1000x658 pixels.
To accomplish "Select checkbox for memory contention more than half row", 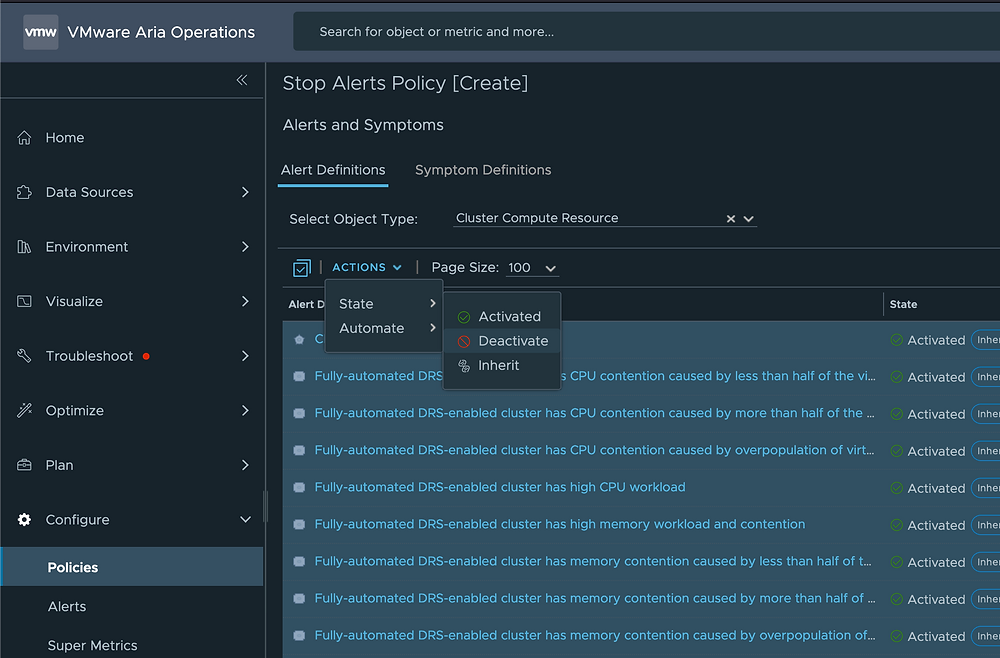I will tap(299, 598).
